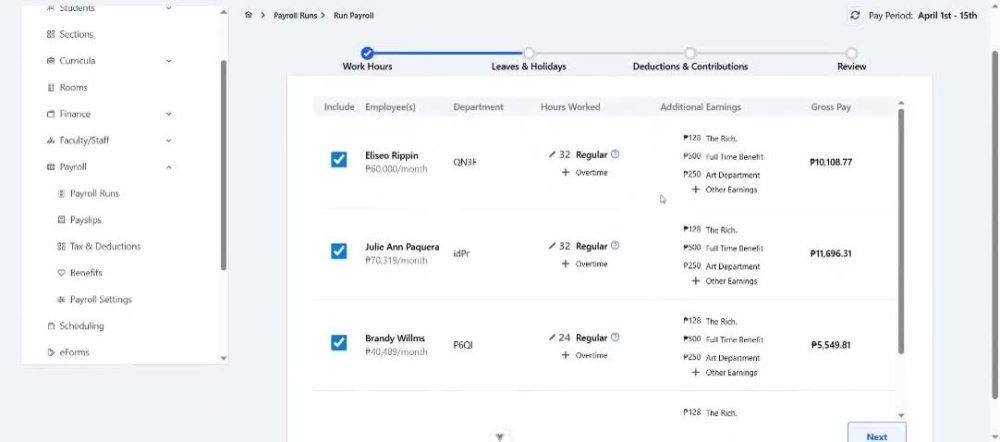The height and width of the screenshot is (442, 1000).
Task: Expand the Faculty/Staff sidebar chevron
Action: click(x=168, y=140)
